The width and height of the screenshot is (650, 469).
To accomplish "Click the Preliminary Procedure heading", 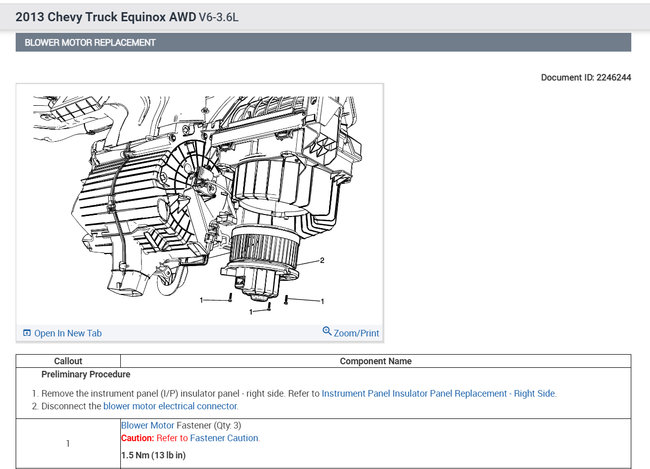I will (x=85, y=375).
